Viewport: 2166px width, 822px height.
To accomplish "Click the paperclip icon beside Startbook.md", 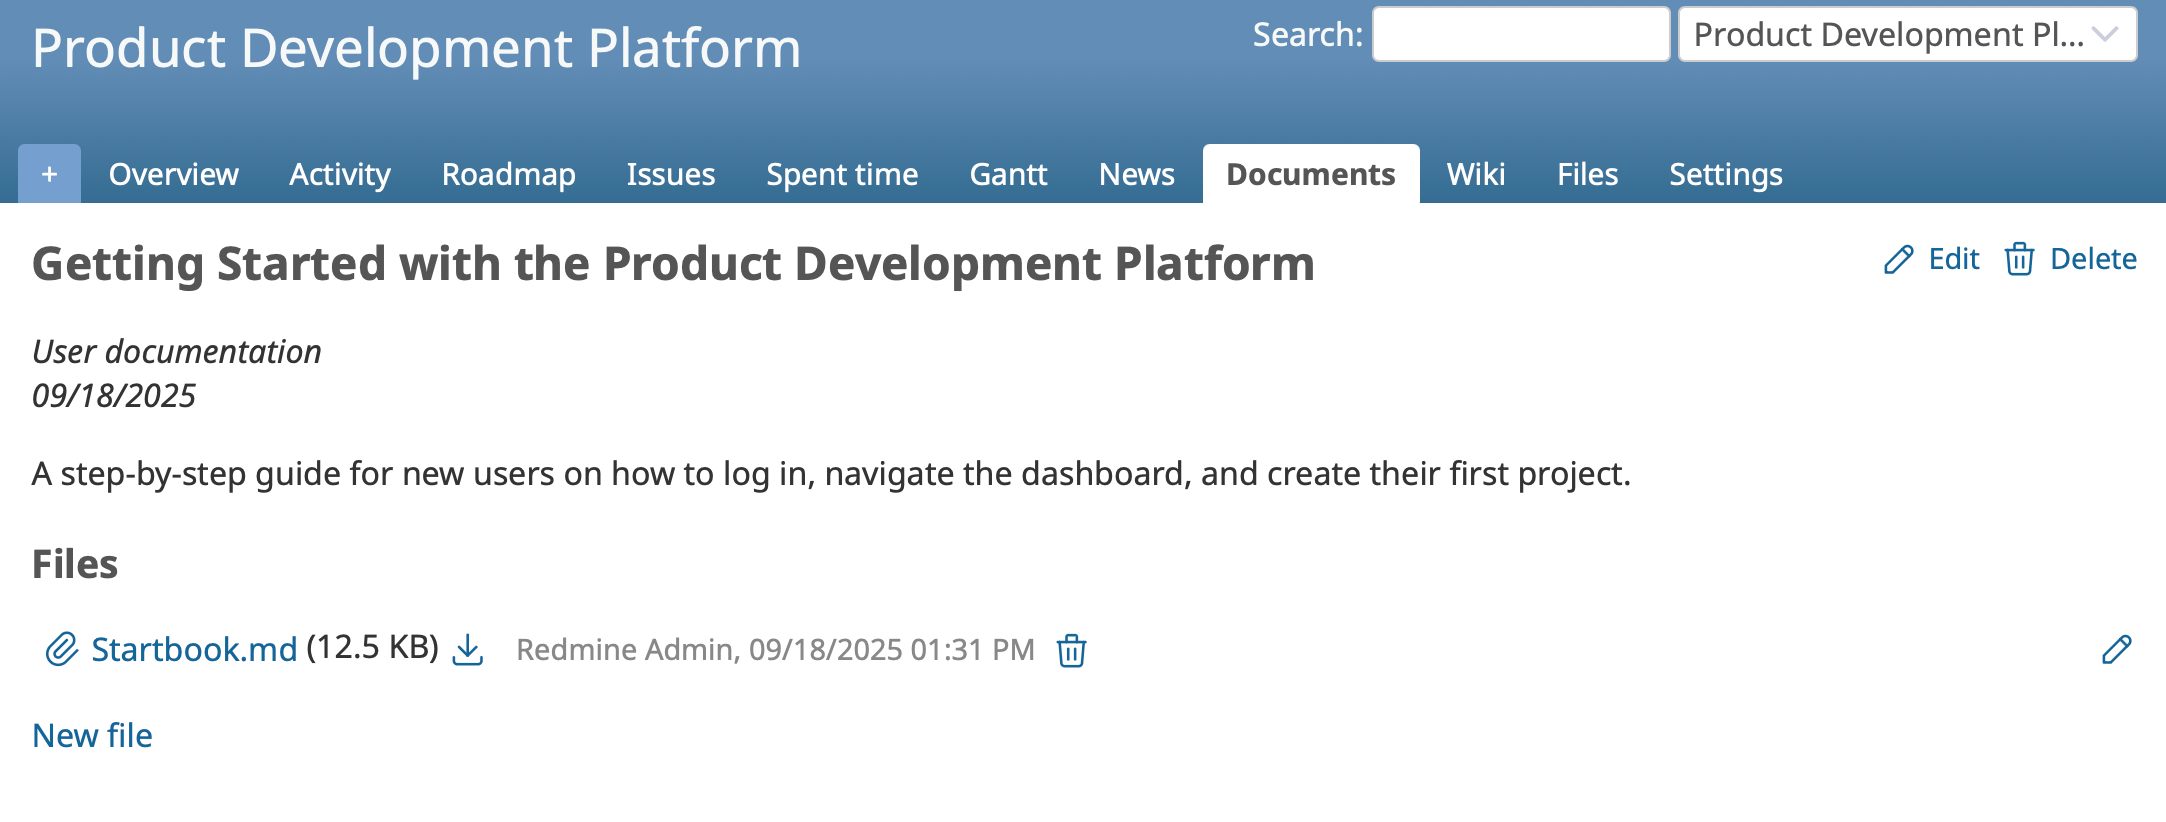I will (x=62, y=650).
